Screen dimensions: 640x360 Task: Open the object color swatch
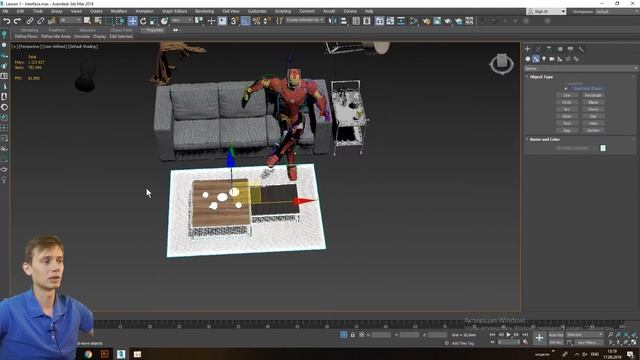pyautogui.click(x=603, y=148)
